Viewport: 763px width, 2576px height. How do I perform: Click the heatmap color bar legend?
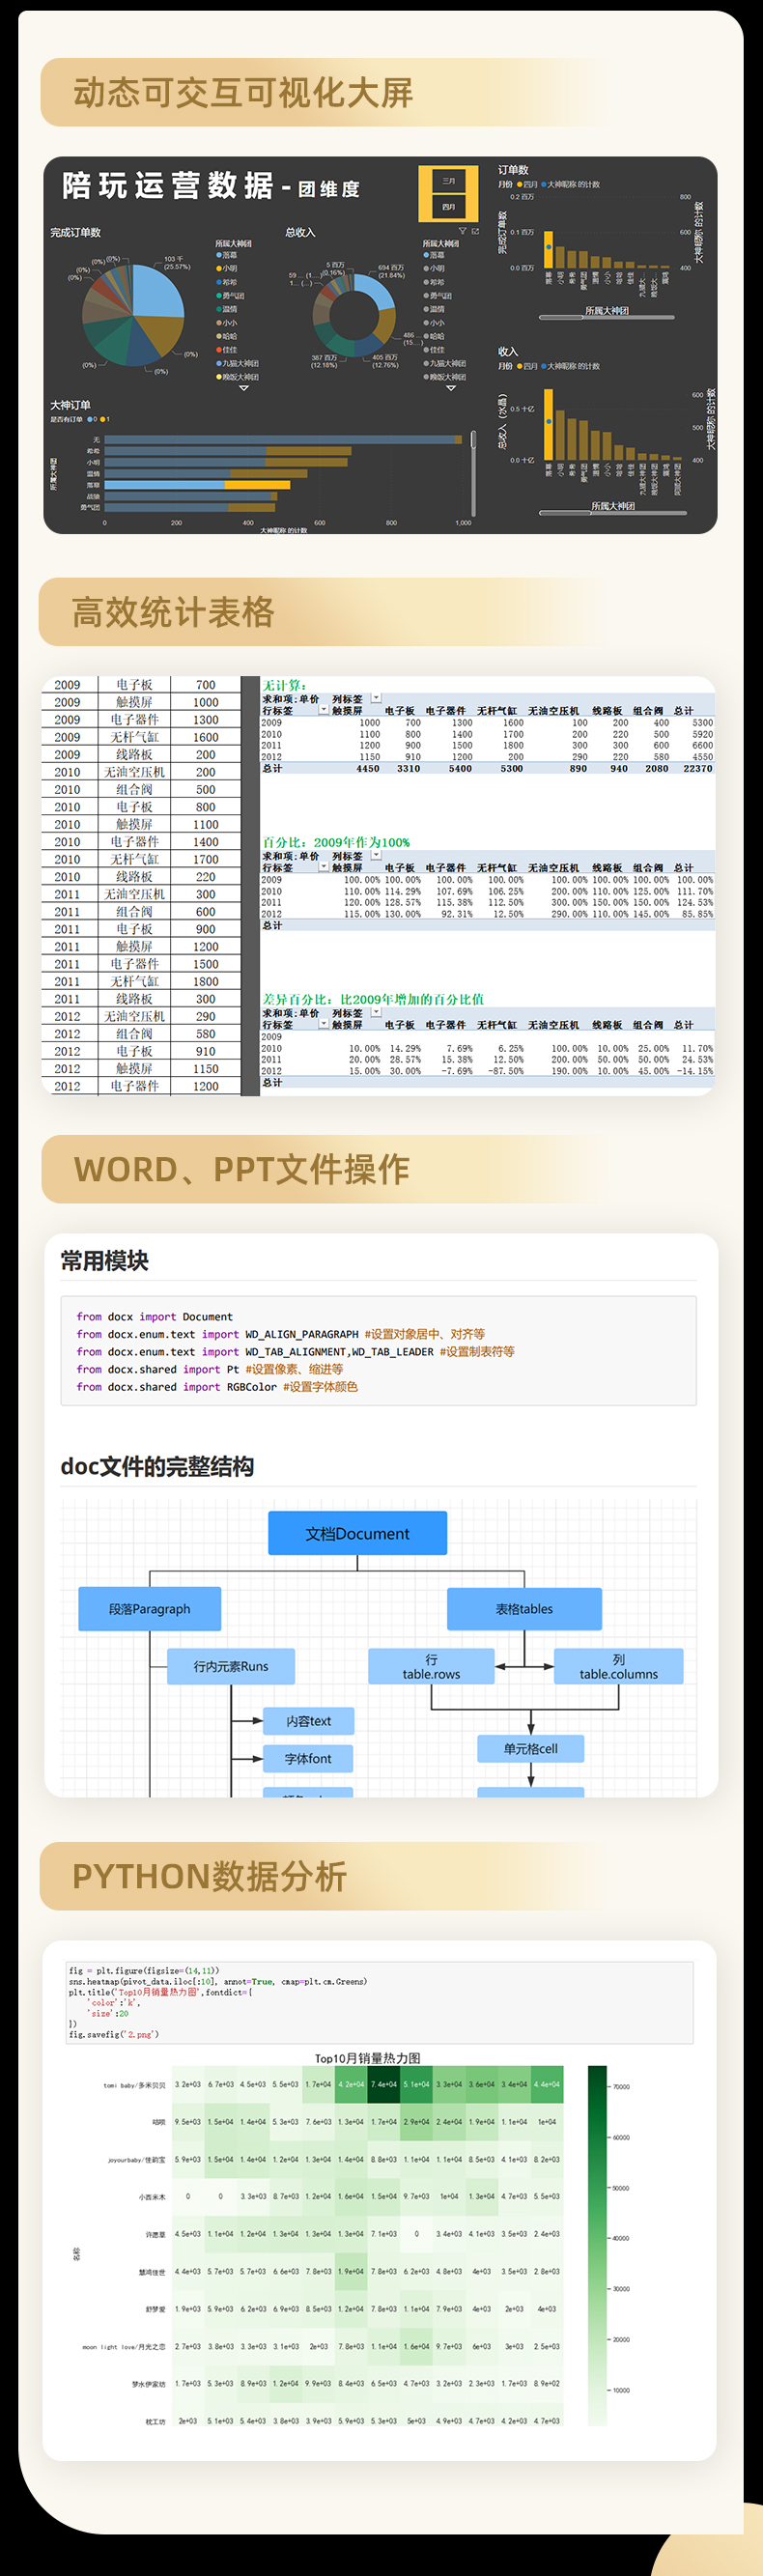pyautogui.click(x=597, y=2245)
